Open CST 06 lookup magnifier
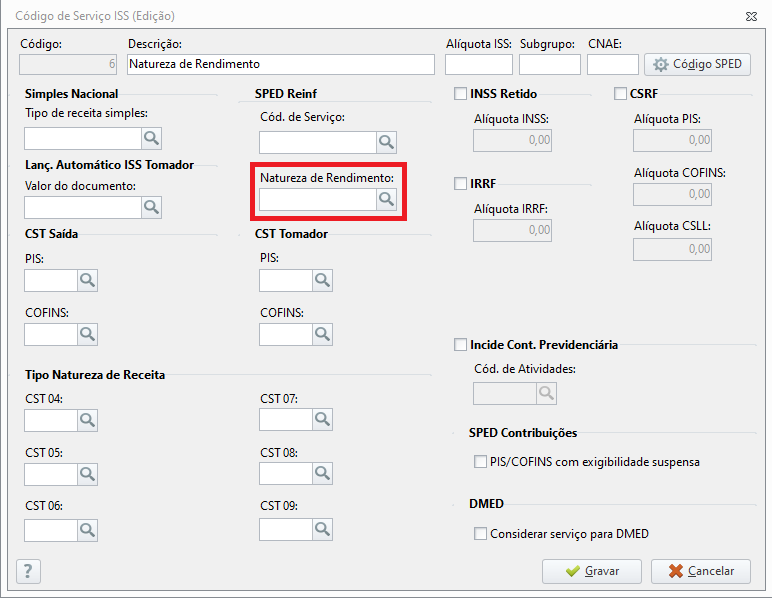Image resolution: width=772 pixels, height=598 pixels. coord(88,530)
